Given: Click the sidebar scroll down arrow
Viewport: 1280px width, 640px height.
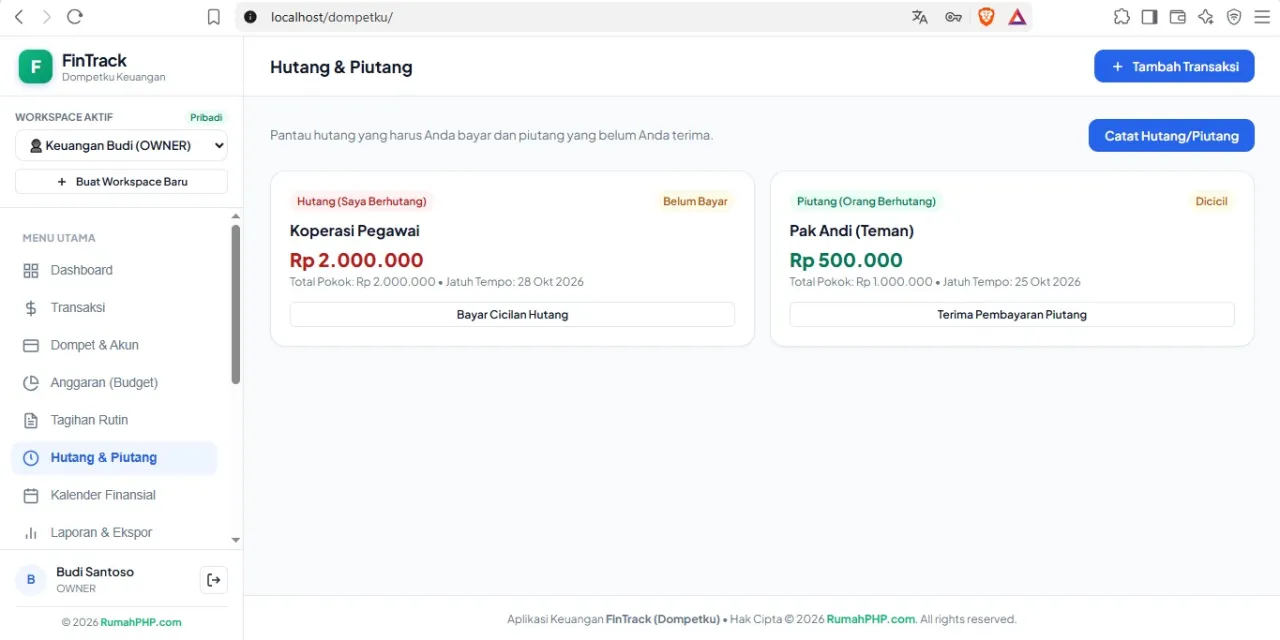Looking at the screenshot, I should pyautogui.click(x=236, y=540).
